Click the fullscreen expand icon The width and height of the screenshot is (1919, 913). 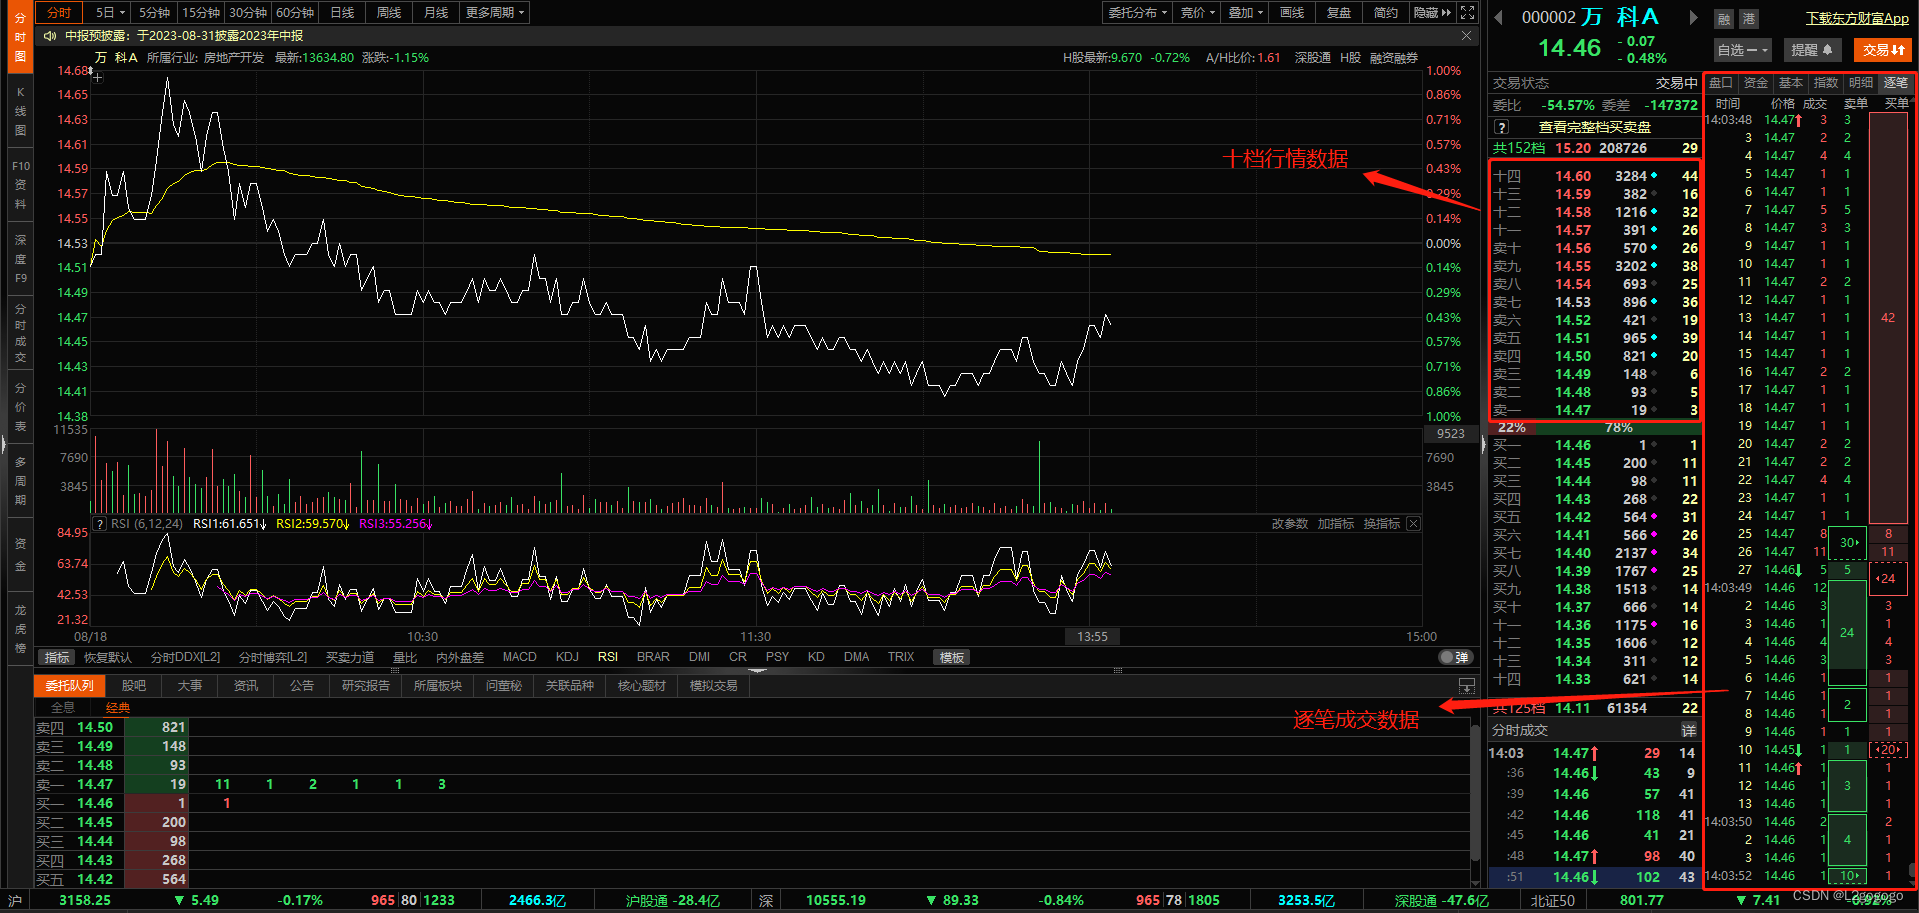1467,12
